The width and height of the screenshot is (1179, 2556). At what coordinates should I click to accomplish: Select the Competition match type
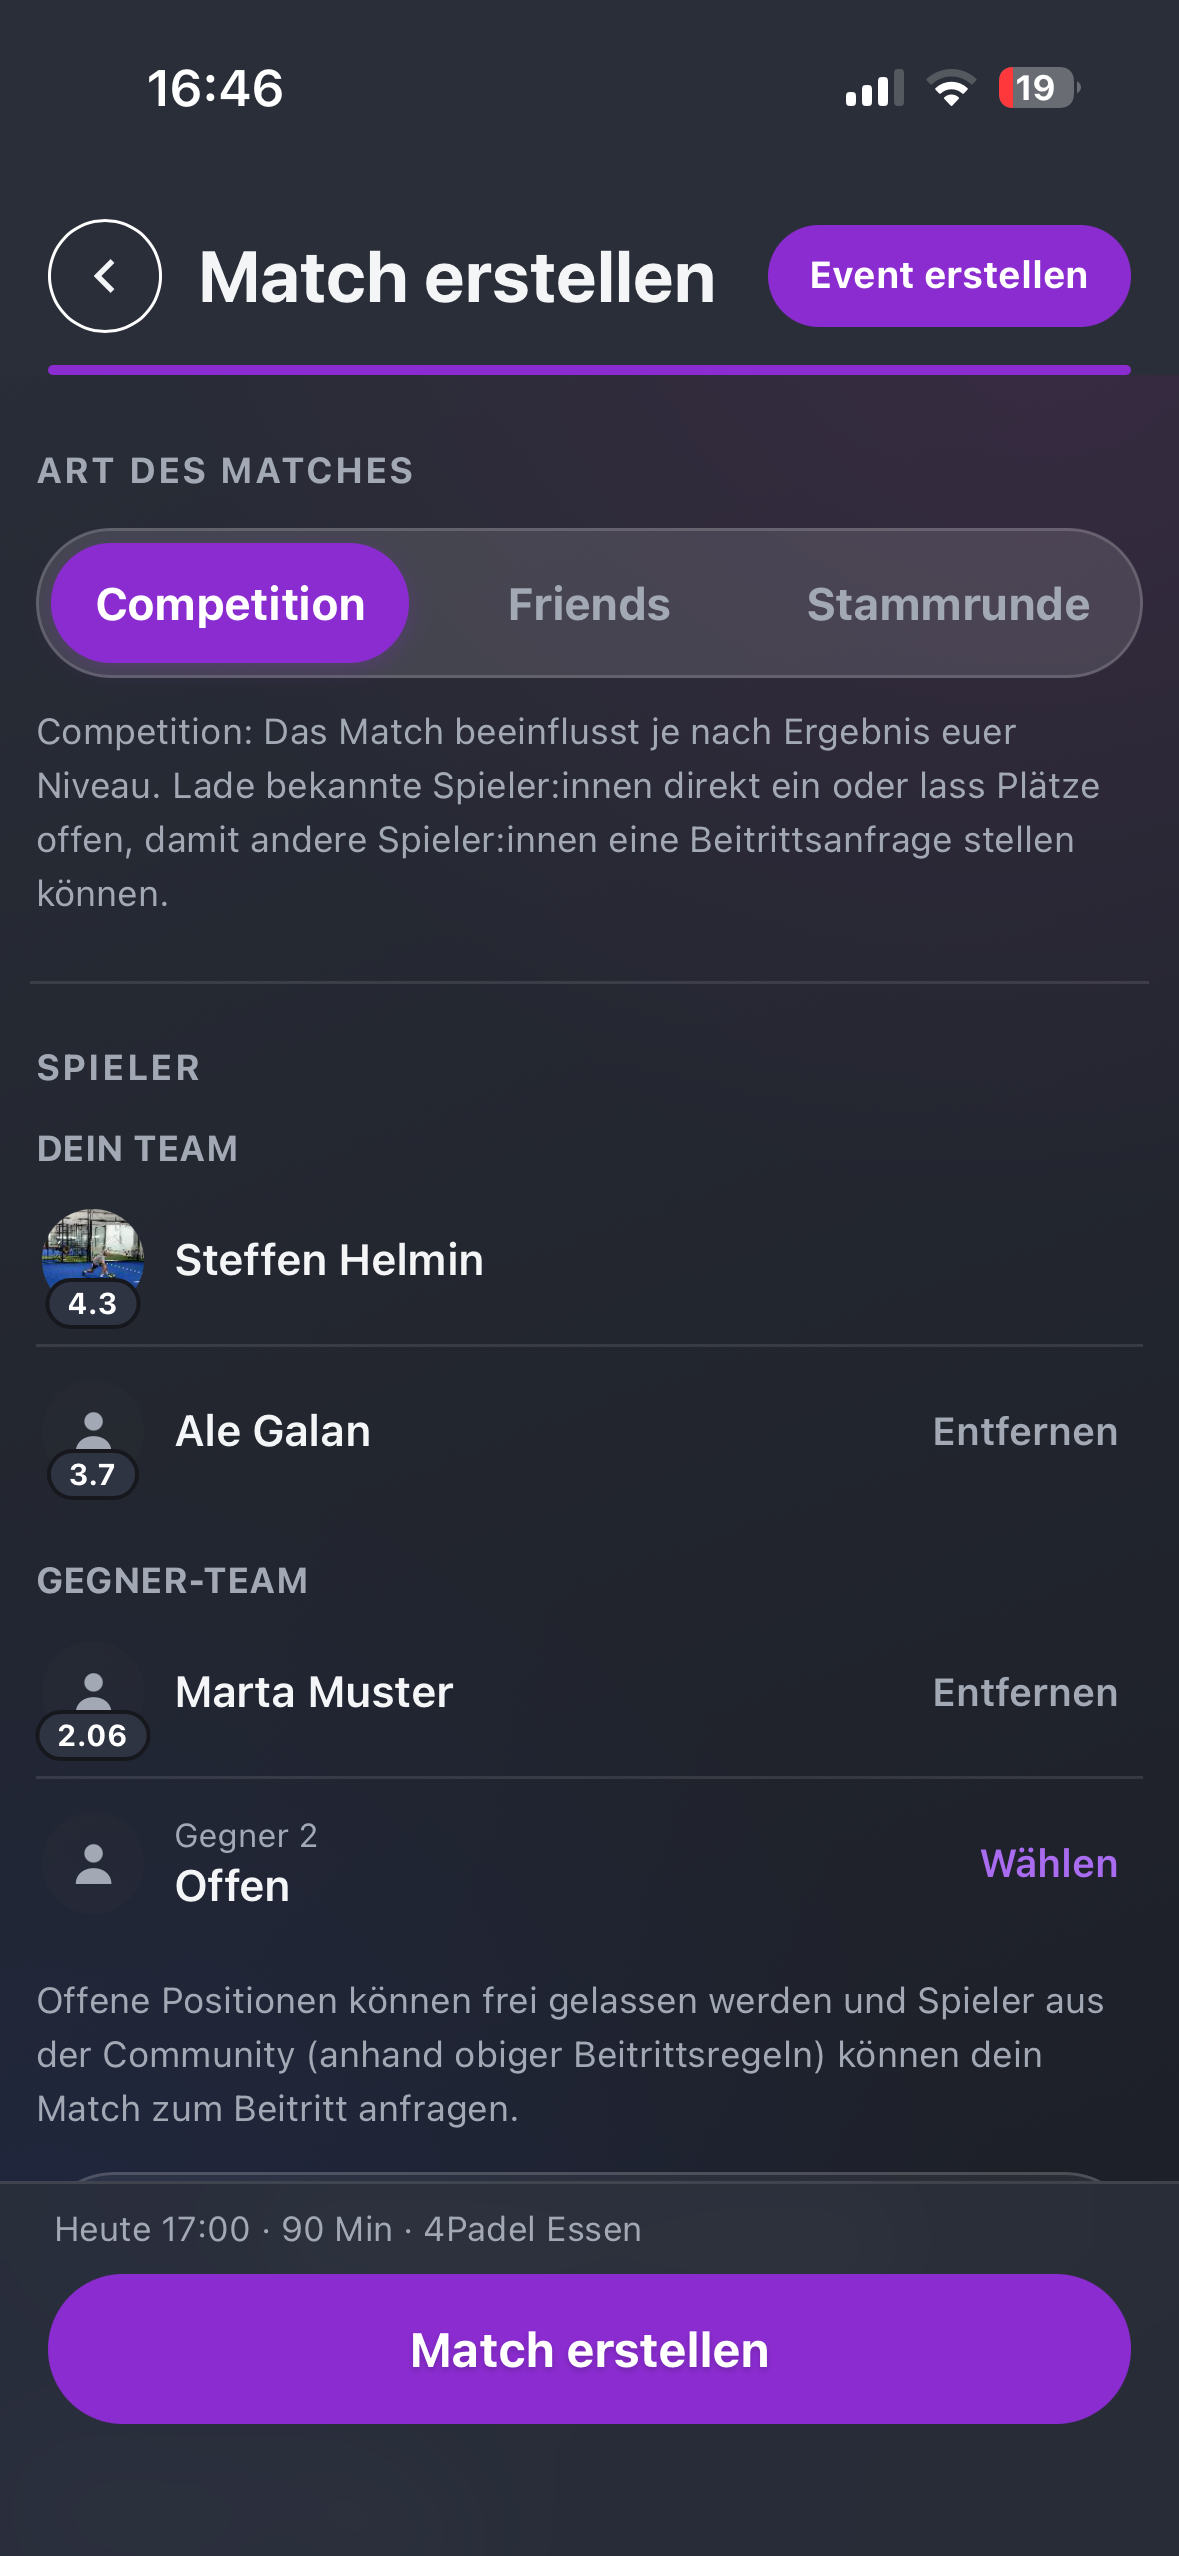230,603
